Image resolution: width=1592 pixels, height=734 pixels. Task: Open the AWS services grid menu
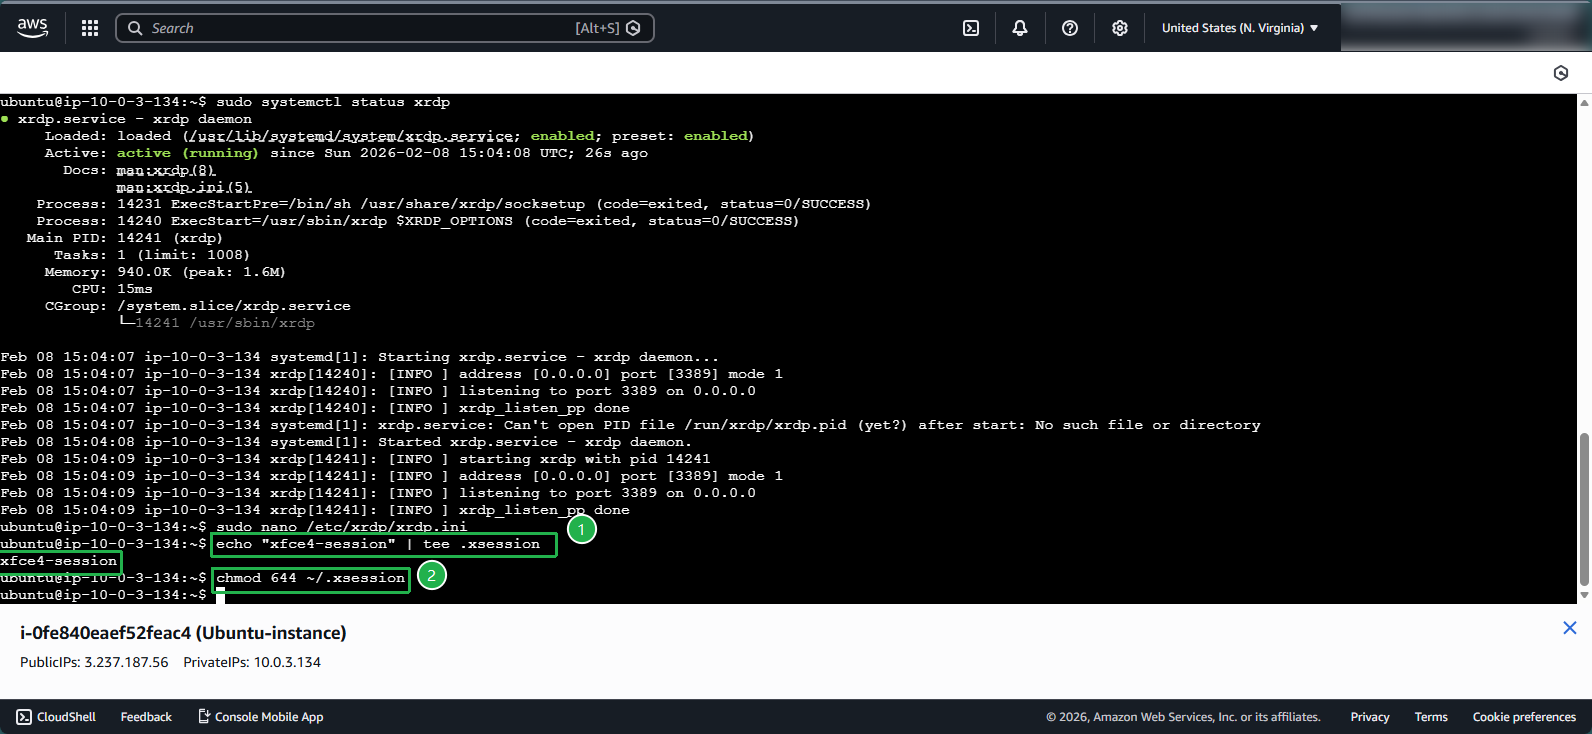(x=90, y=28)
